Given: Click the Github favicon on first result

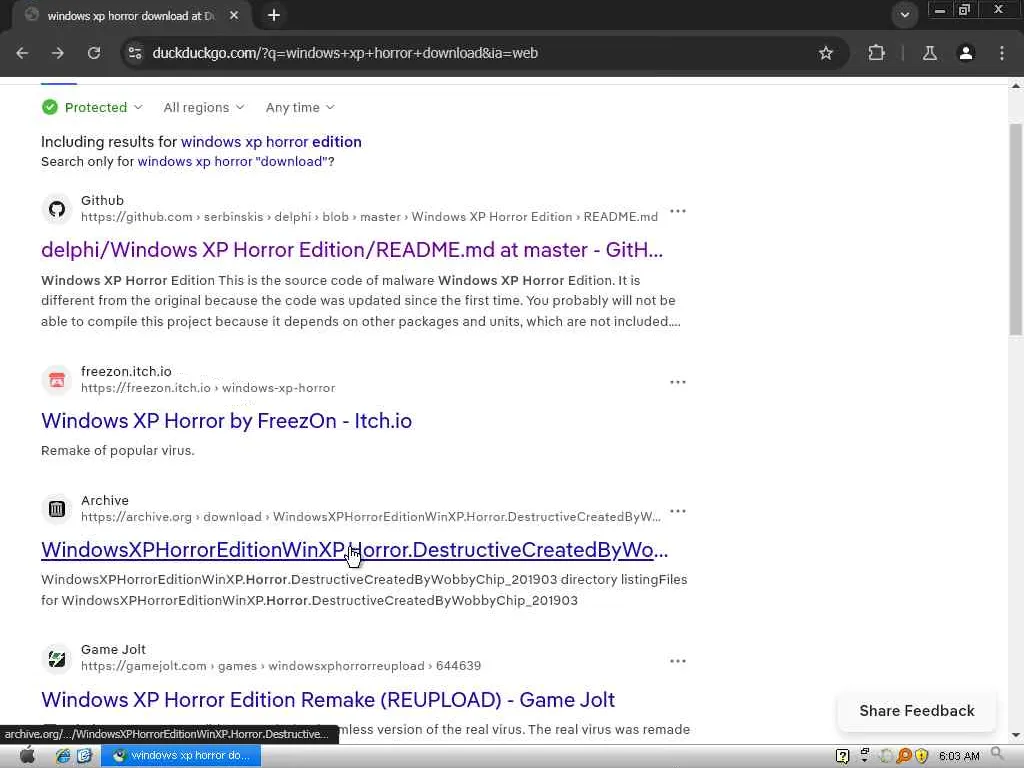Looking at the screenshot, I should click(x=57, y=209).
